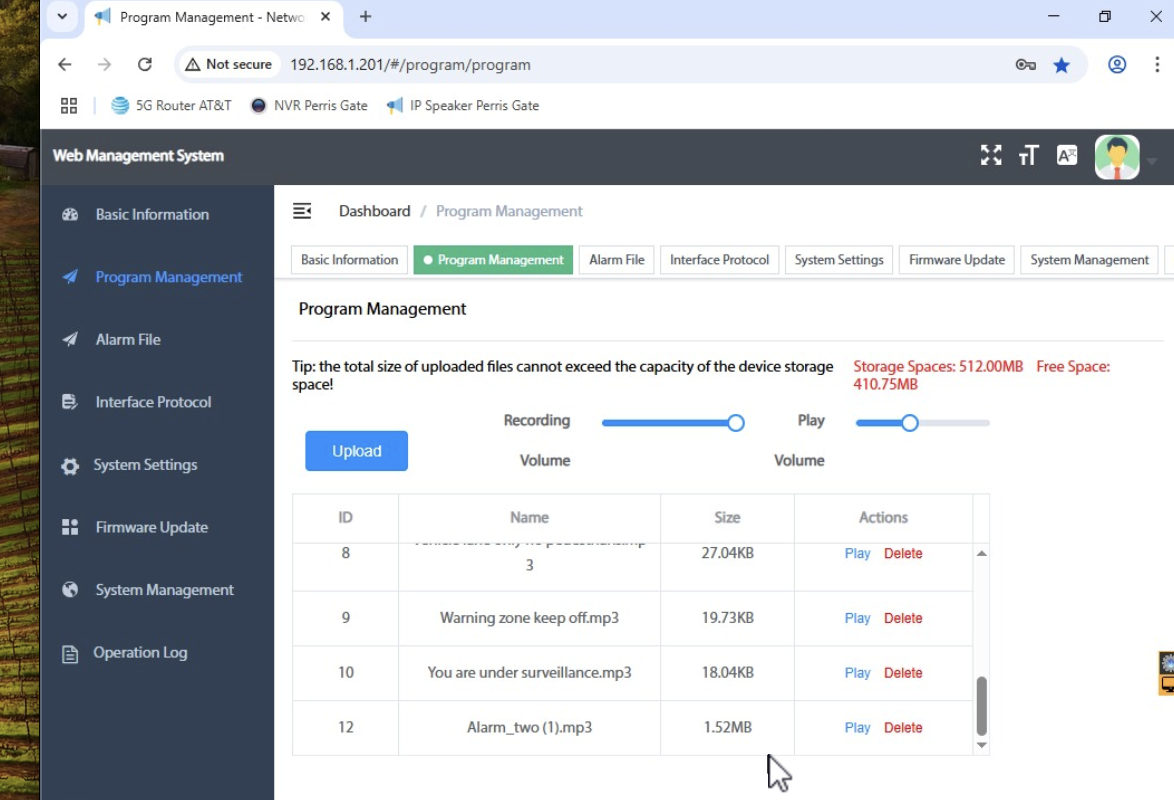Switch to the Alarm File tab

616,260
